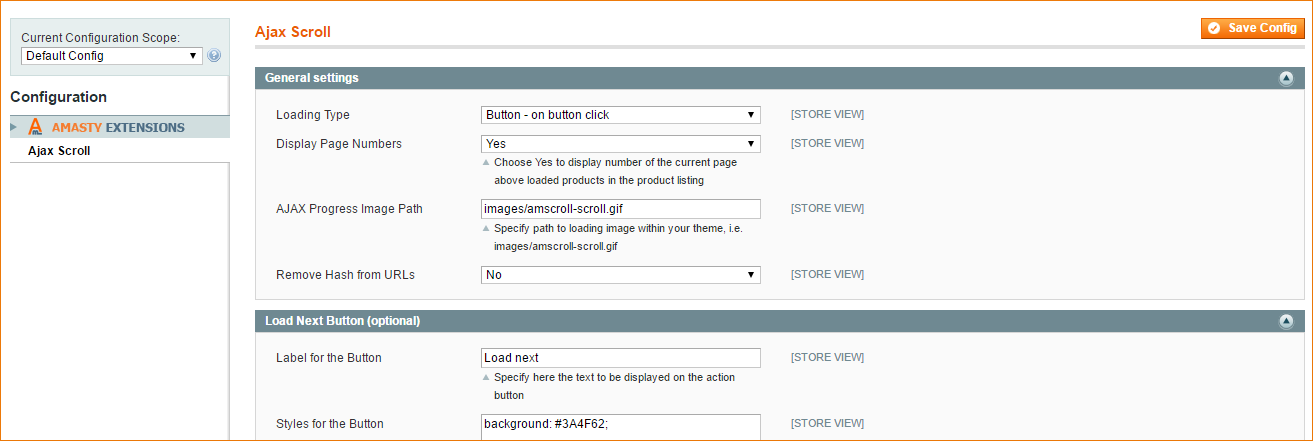The image size is (1313, 441).
Task: Click the small triangle beside Amasty Extensions
Action: click(x=14, y=127)
